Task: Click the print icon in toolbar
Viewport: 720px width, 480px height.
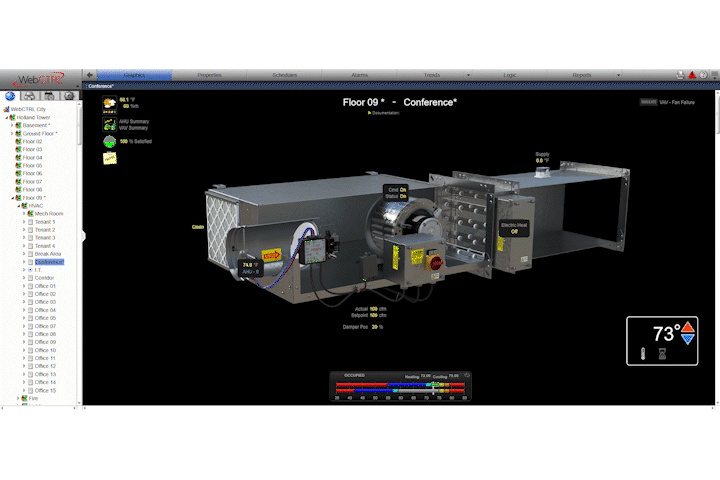Action: coord(680,75)
